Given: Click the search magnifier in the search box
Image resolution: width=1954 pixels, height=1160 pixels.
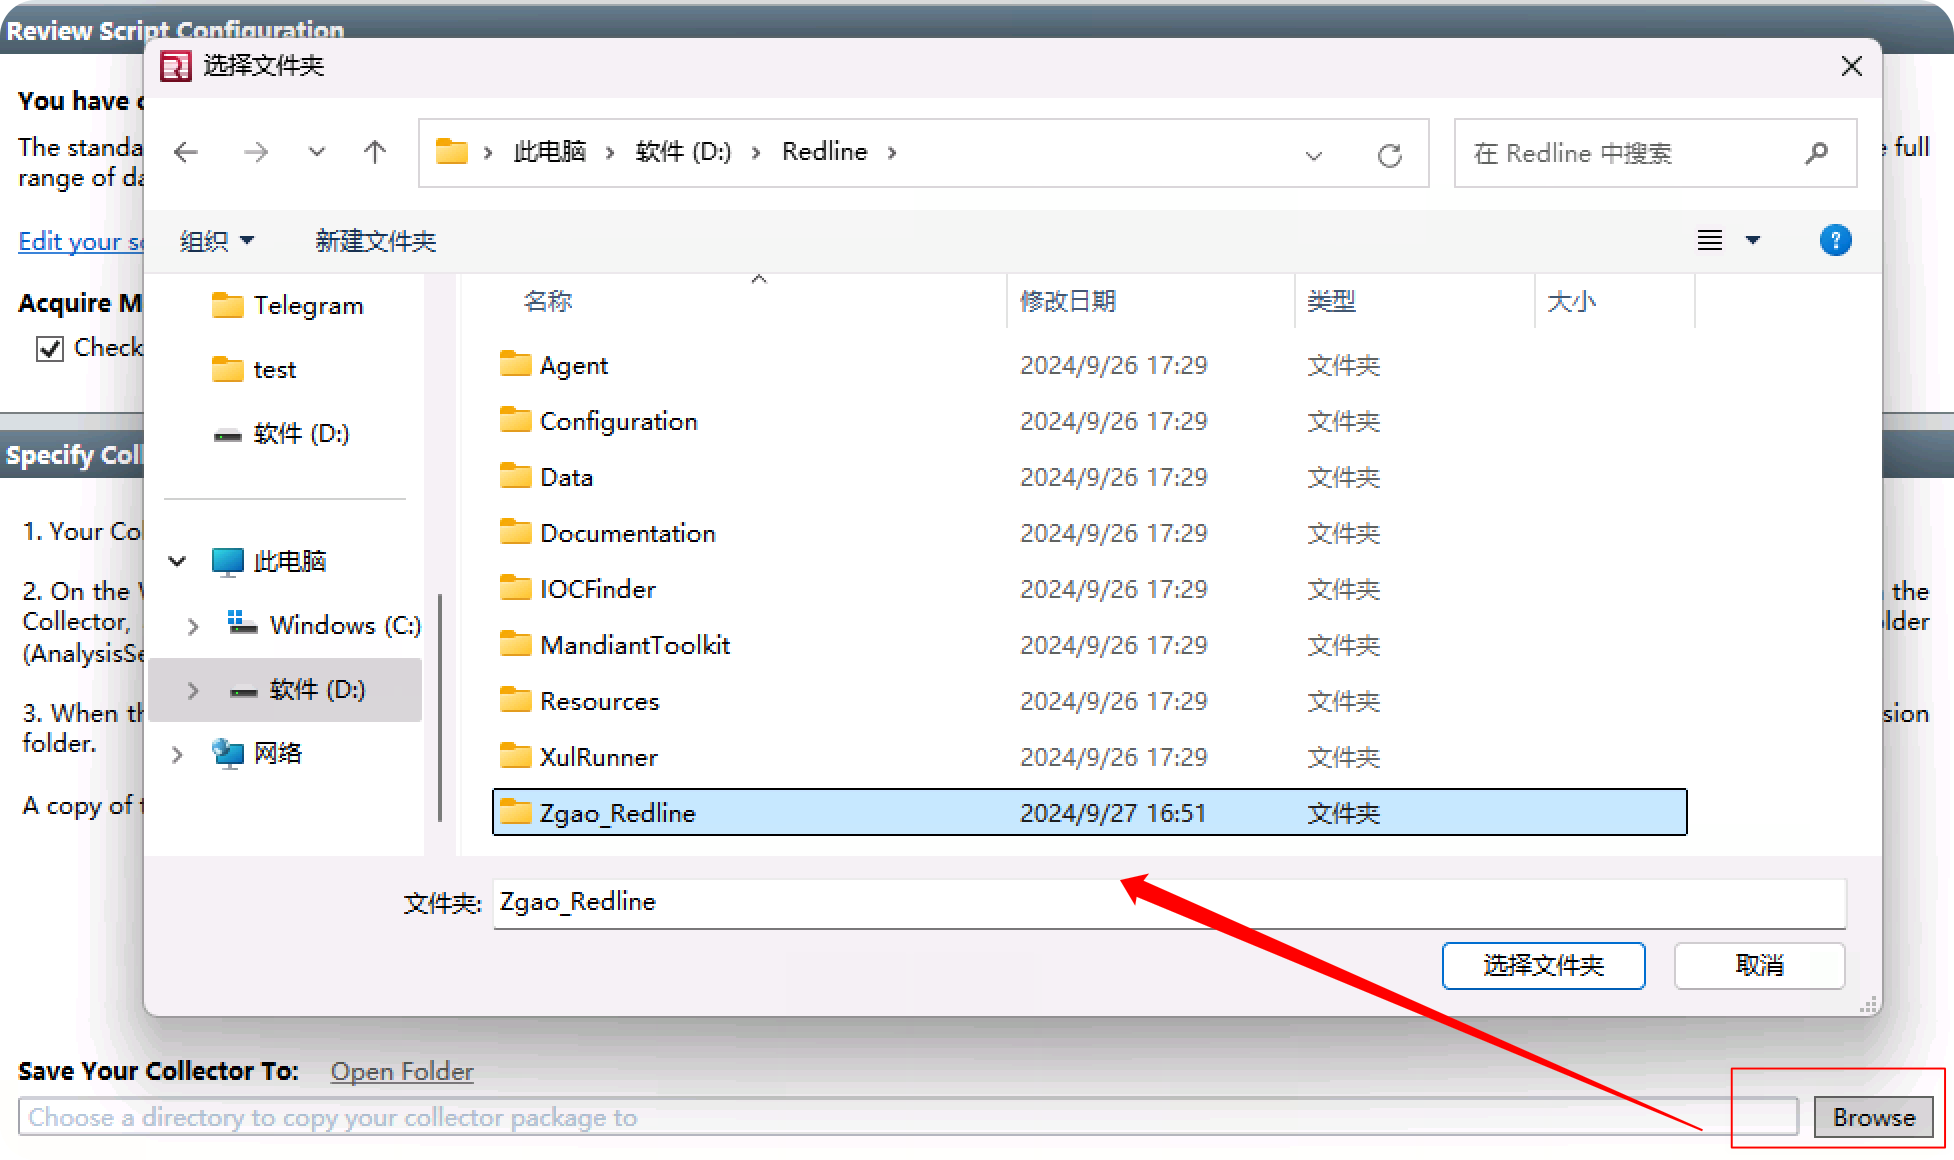Looking at the screenshot, I should tap(1816, 153).
